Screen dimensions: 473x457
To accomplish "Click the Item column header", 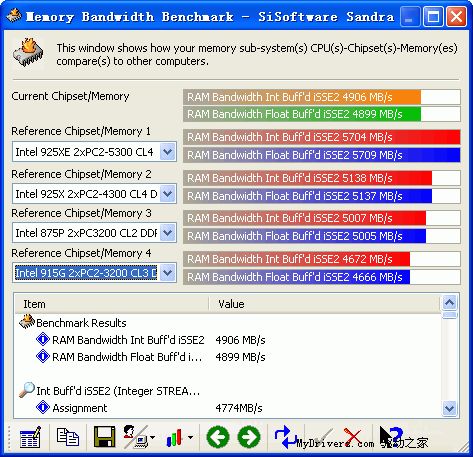I will pyautogui.click(x=112, y=304).
